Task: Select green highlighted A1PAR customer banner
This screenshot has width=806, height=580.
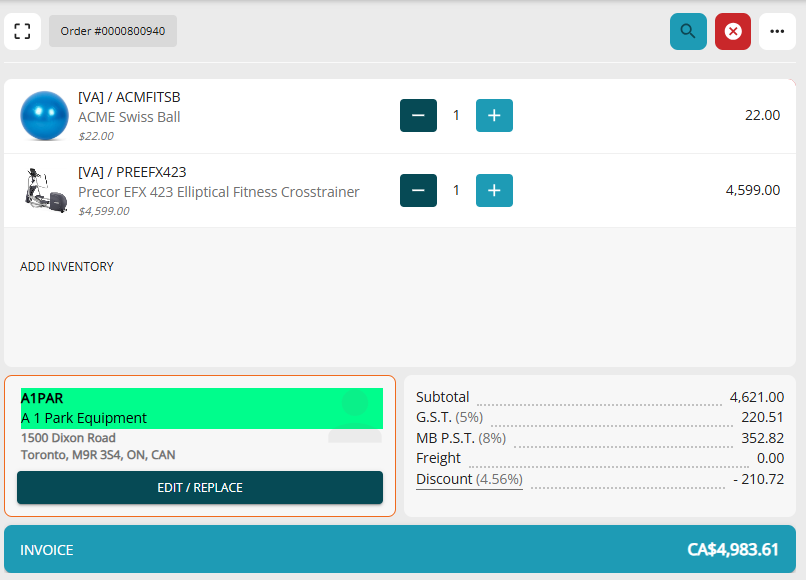Action: pos(202,408)
